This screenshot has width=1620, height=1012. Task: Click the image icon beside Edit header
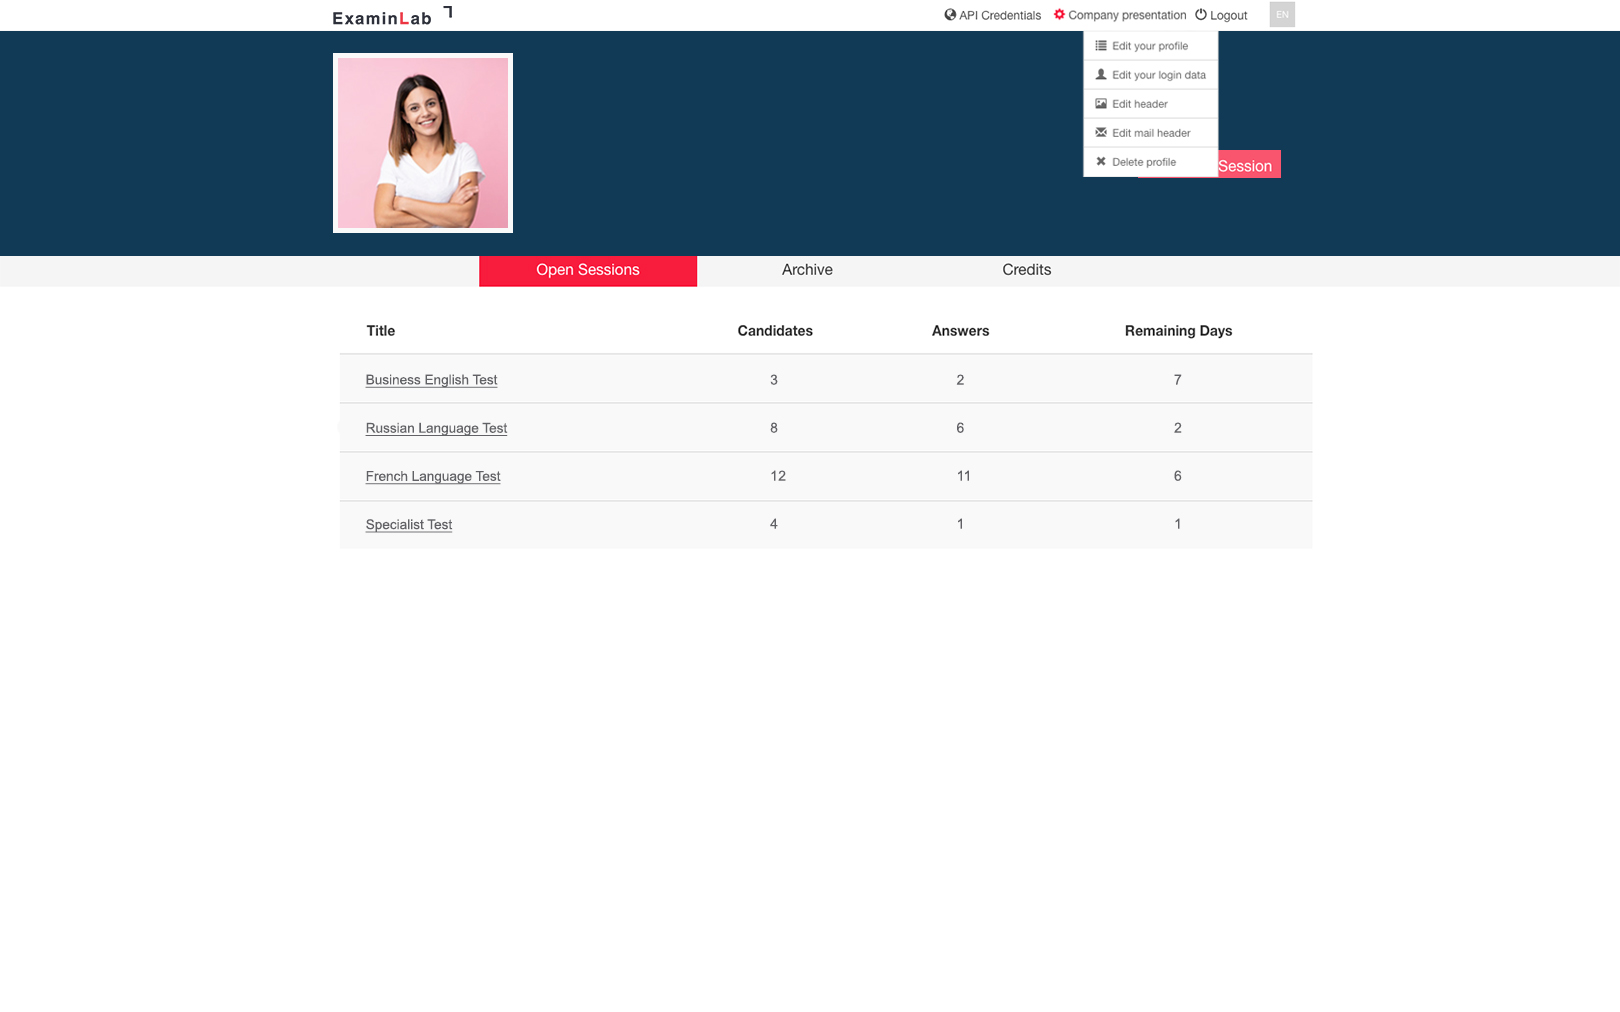coord(1101,104)
